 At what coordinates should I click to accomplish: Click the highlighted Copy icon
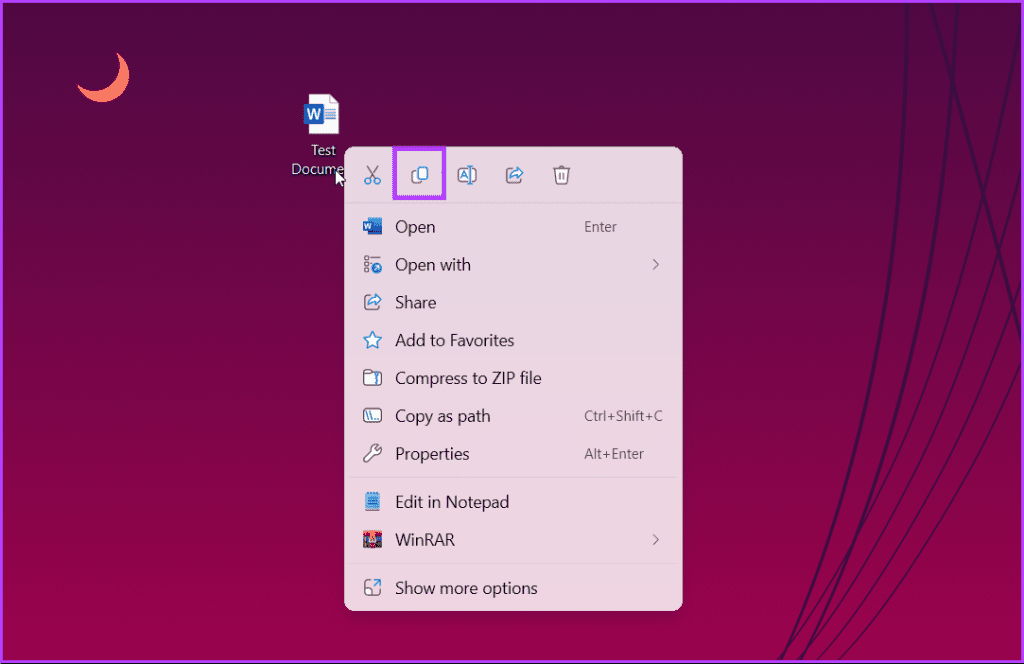coord(420,175)
